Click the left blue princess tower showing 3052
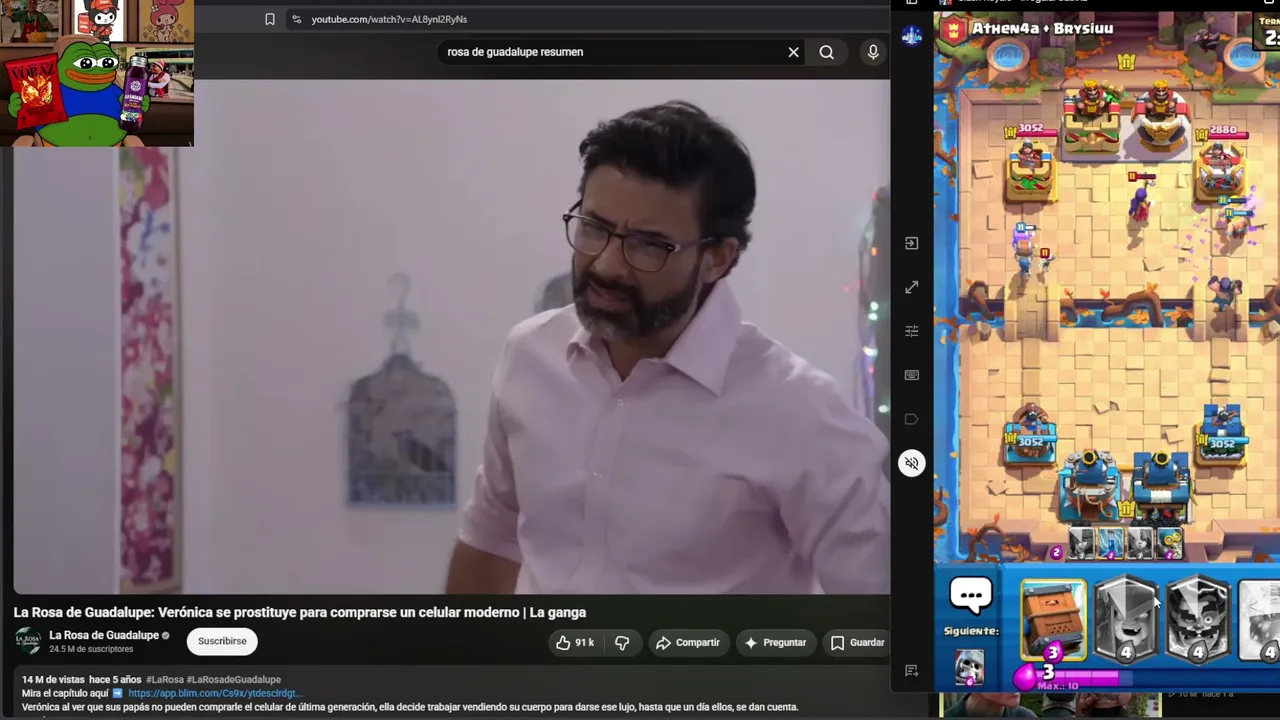1280x720 pixels. [x=1030, y=435]
